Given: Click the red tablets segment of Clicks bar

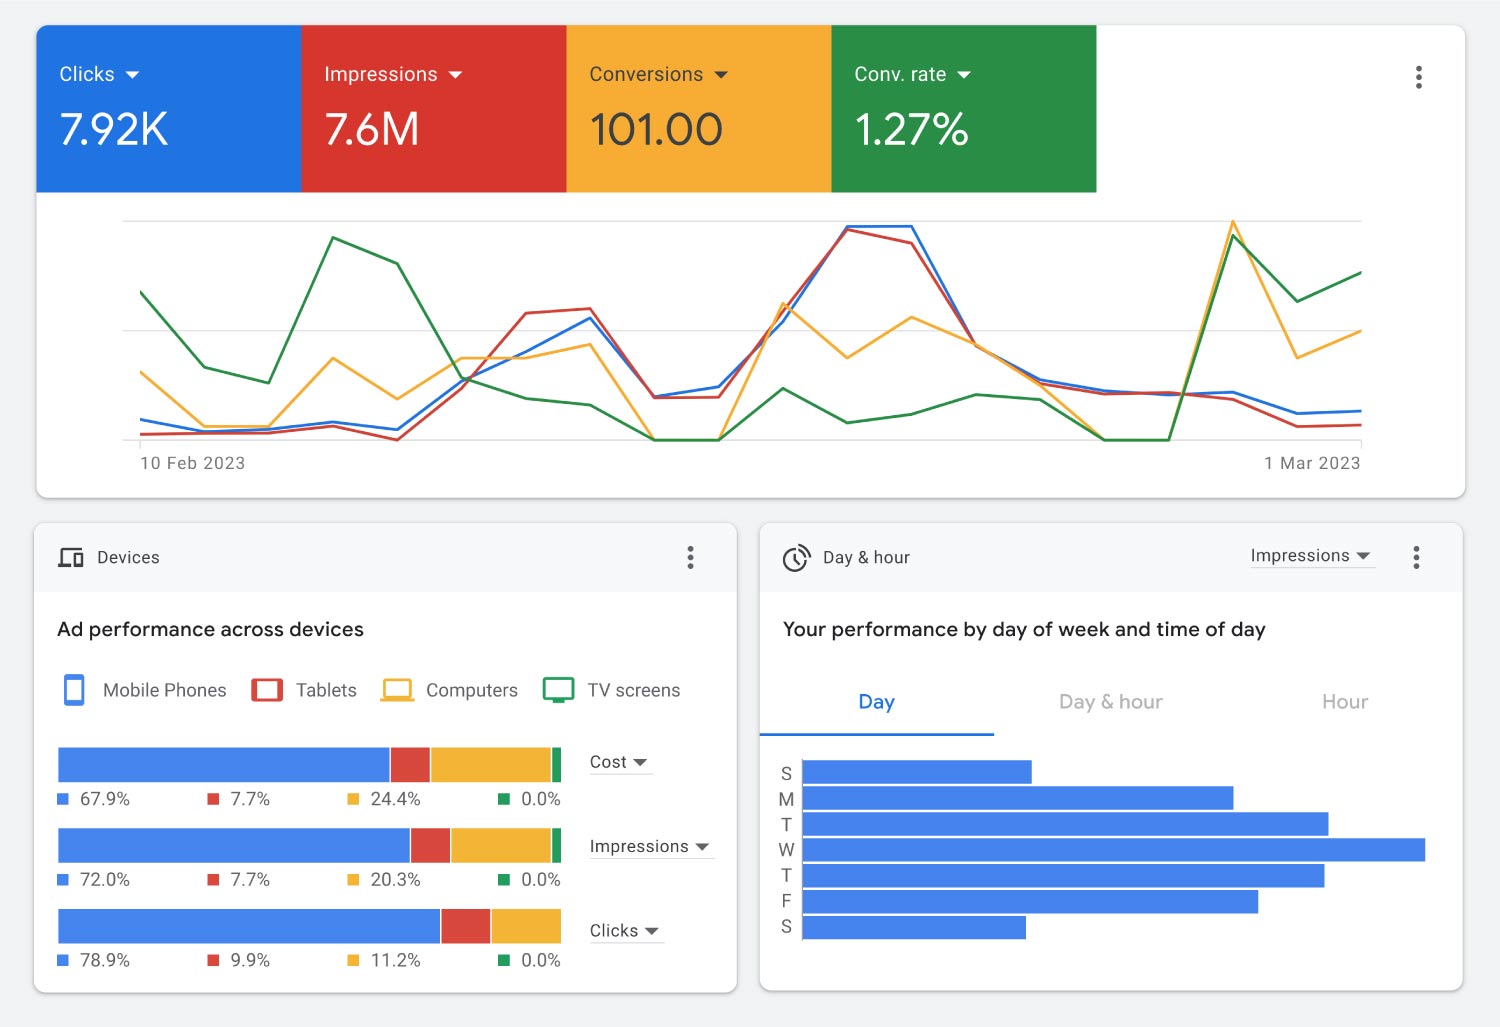Looking at the screenshot, I should pyautogui.click(x=466, y=926).
